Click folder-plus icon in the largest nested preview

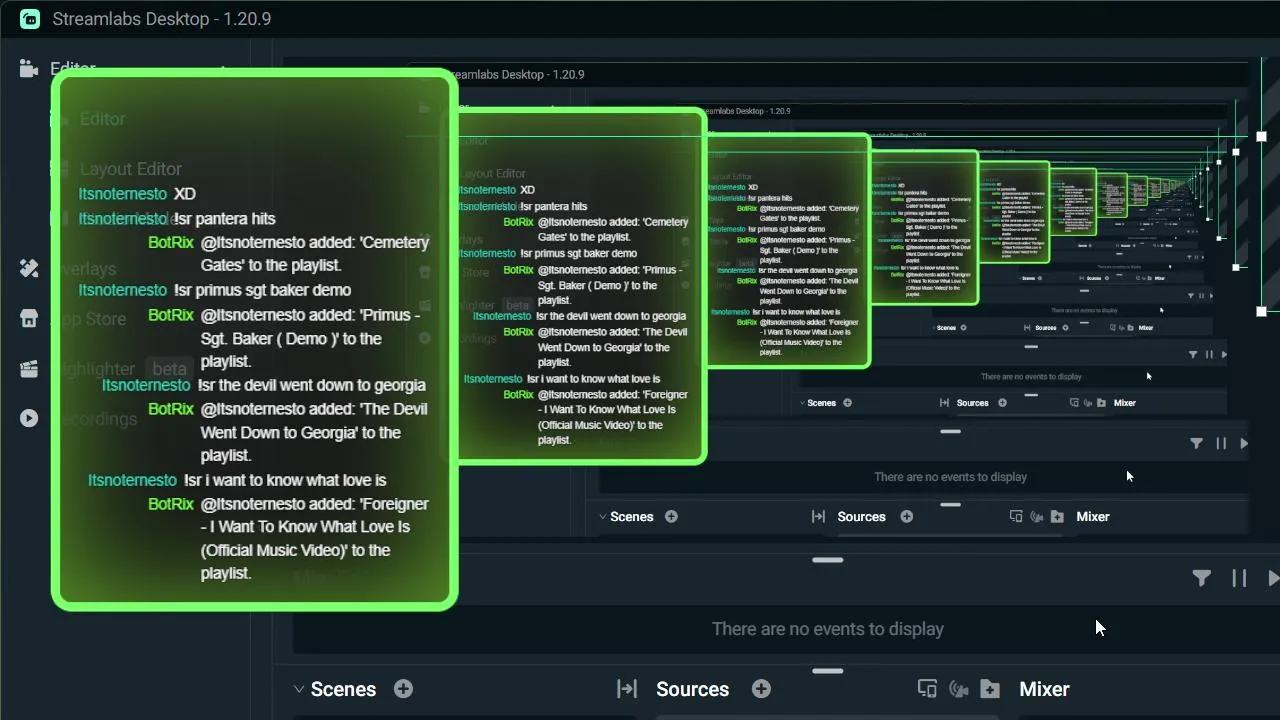point(1057,517)
